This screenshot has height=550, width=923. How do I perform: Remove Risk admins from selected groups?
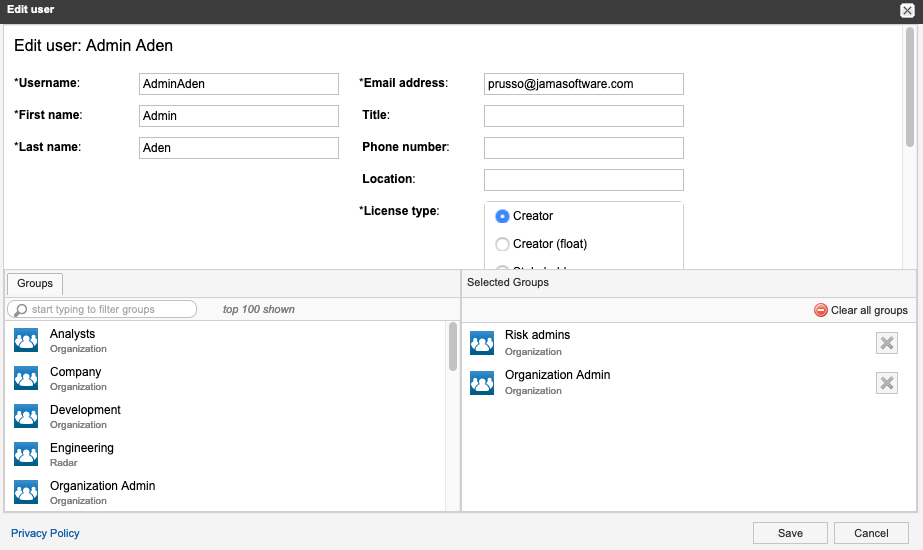tap(887, 343)
